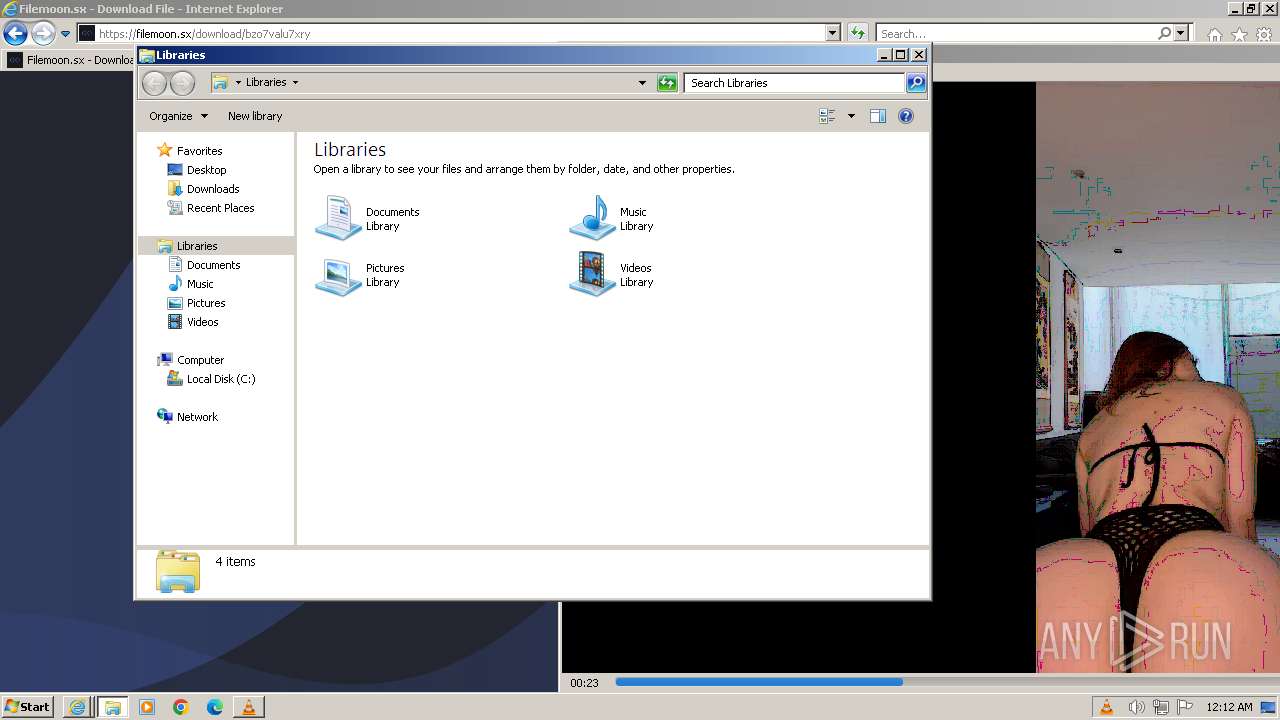Click the taskbar clock showing 12:12 AM
1280x720 pixels.
point(1229,707)
